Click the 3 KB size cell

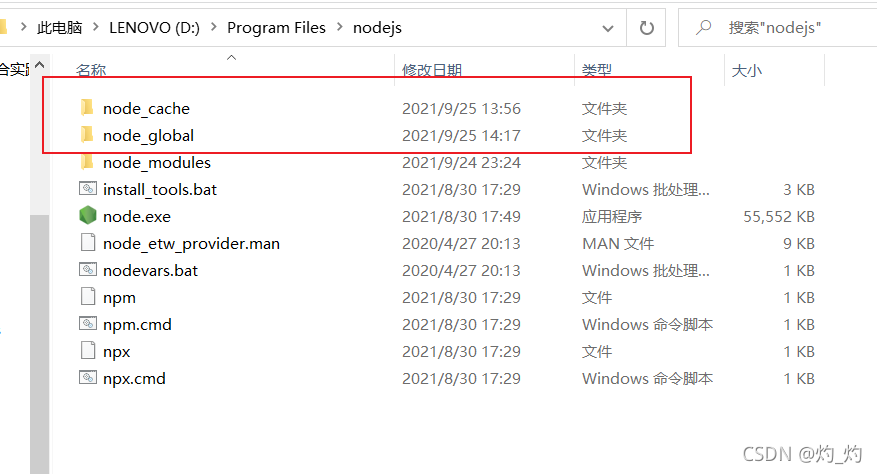[799, 190]
